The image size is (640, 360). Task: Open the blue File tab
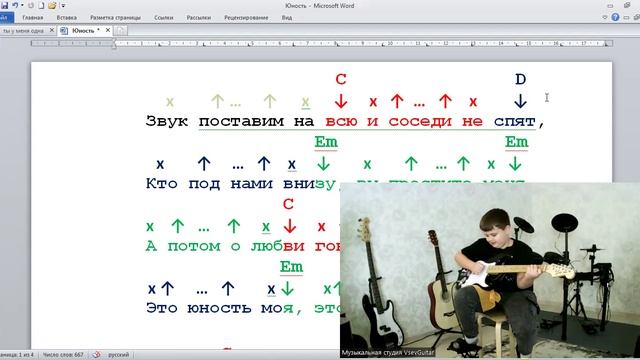pos(6,18)
